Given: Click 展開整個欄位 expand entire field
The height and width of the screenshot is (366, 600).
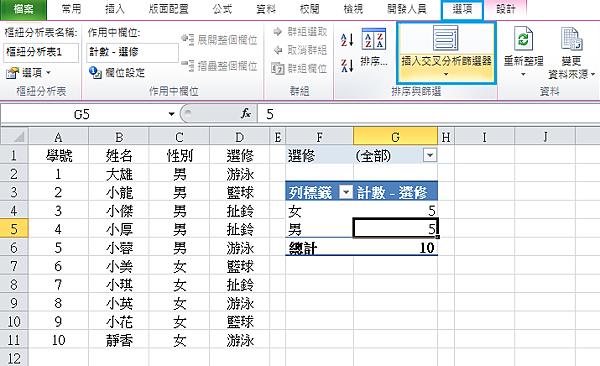Looking at the screenshot, I should [219, 39].
